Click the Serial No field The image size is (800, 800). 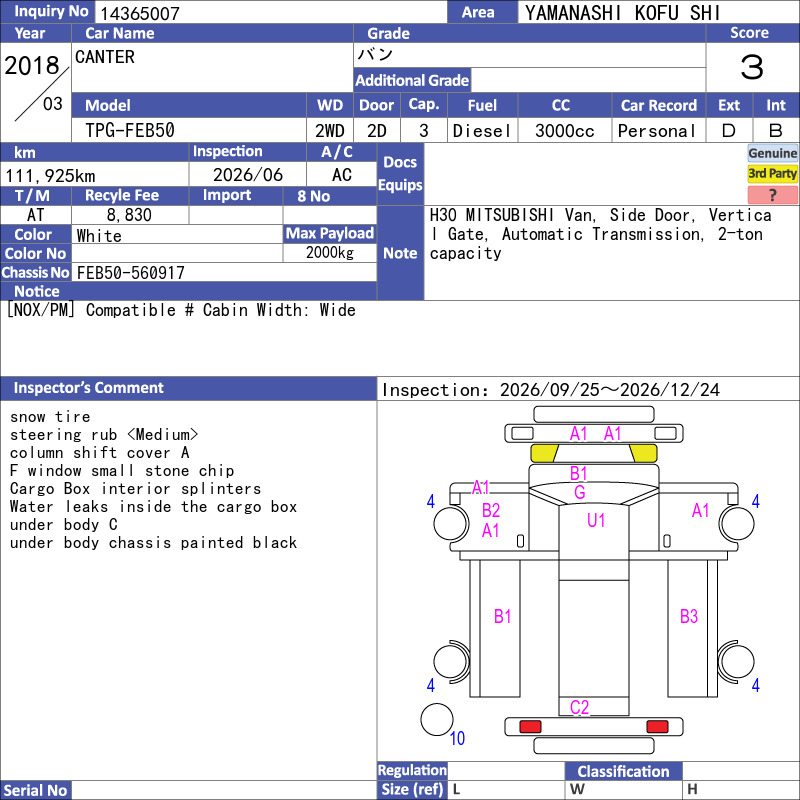(x=224, y=790)
